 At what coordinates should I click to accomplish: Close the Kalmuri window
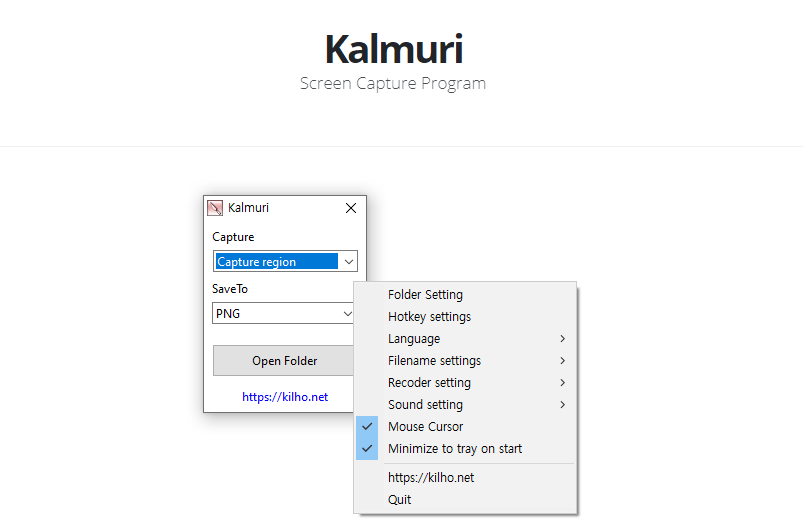351,208
